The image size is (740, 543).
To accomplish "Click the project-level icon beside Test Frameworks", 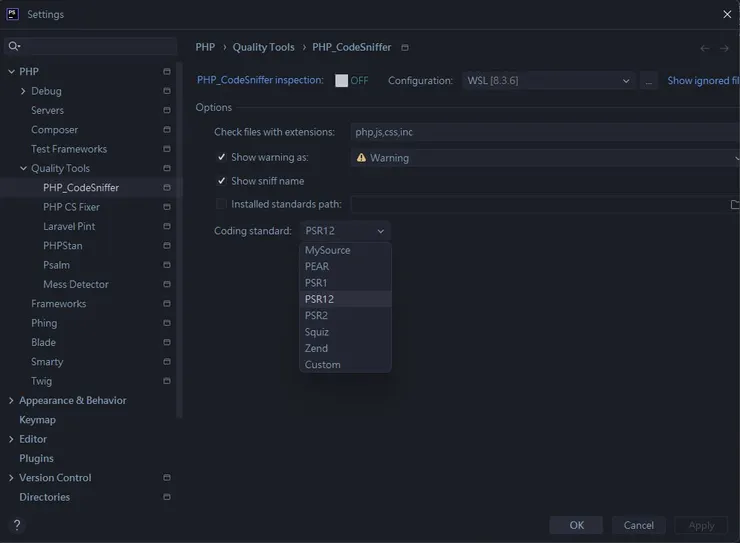I will [167, 149].
